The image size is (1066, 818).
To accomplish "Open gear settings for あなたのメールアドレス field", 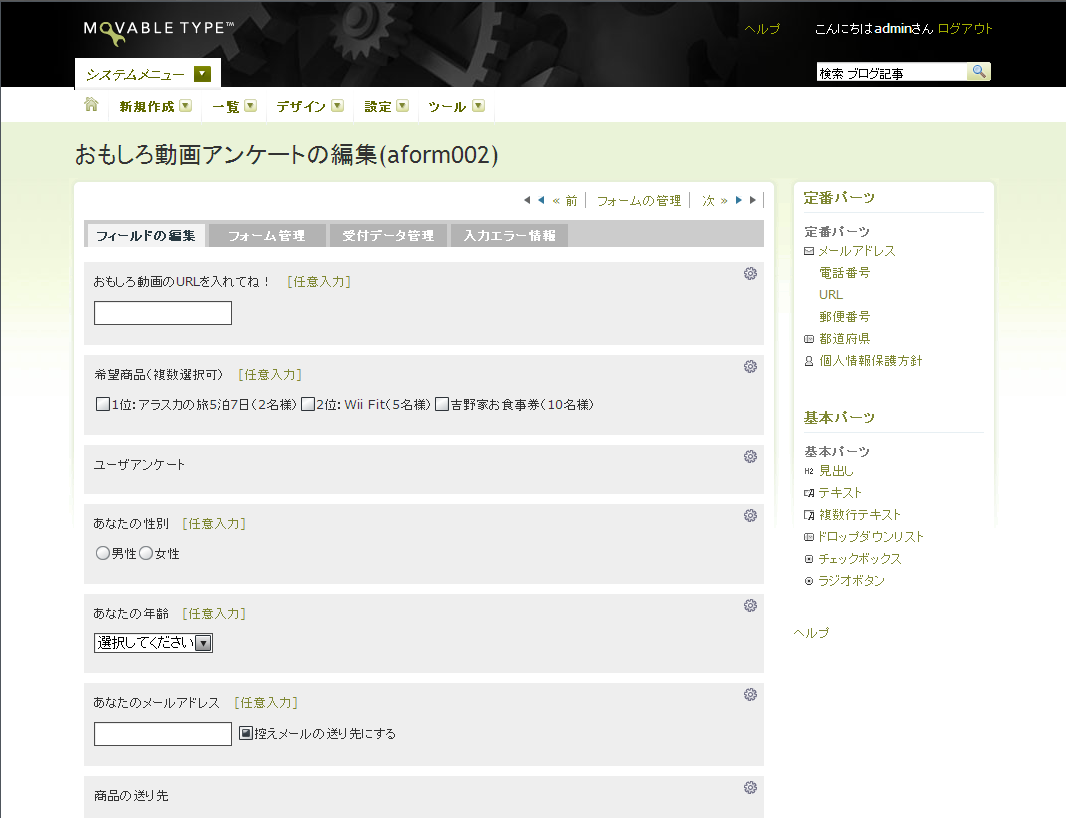I will pos(750,695).
